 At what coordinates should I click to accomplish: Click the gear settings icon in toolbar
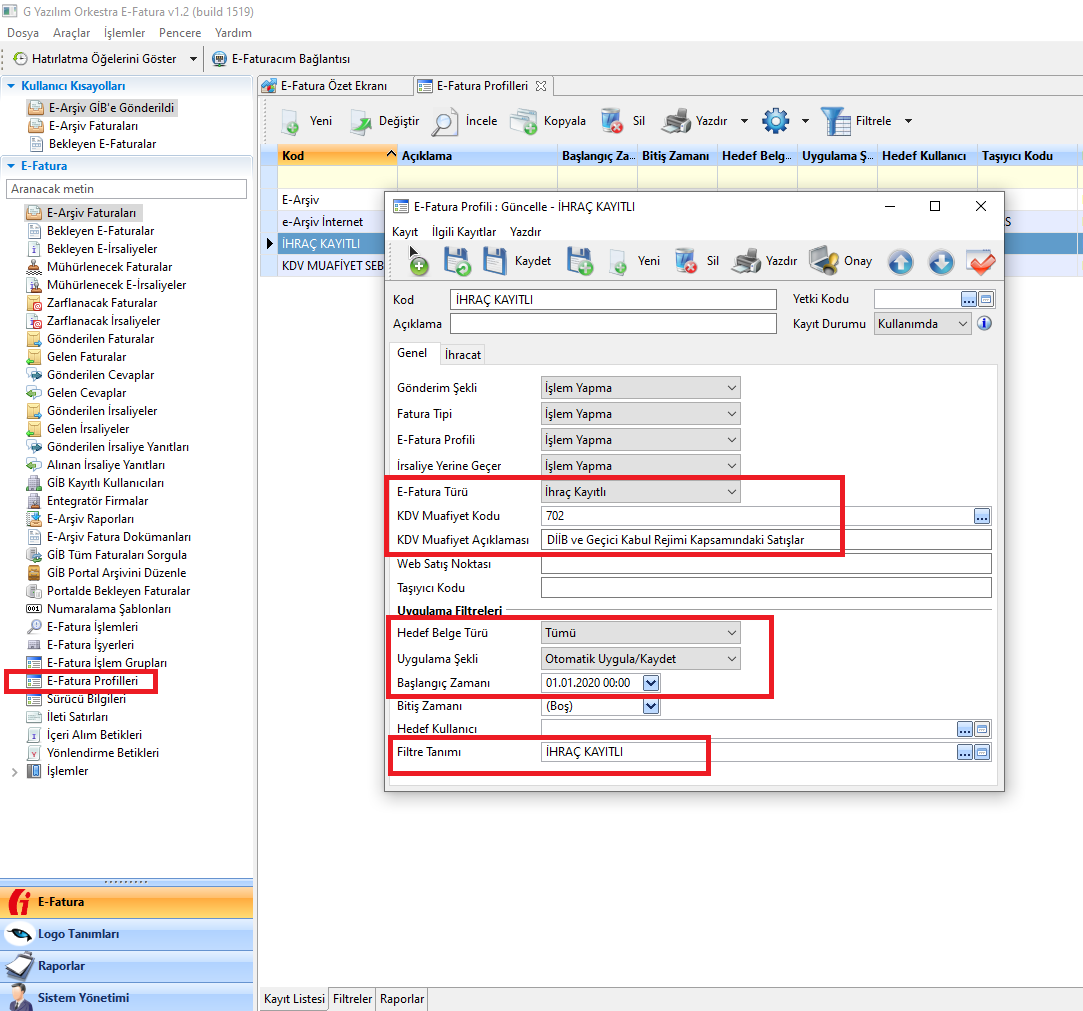pos(775,121)
